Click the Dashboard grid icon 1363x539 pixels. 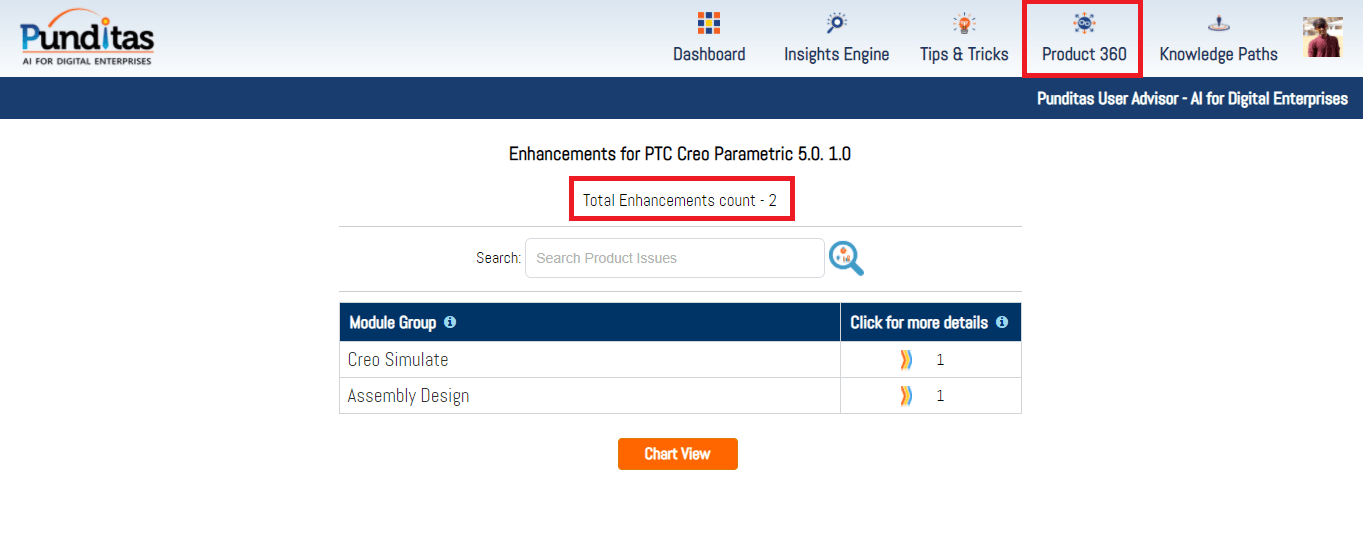point(709,23)
